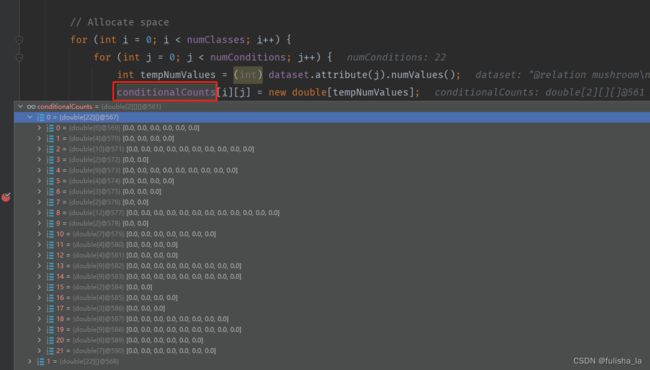Collapse the conditionalCounts root node
The image size is (650, 370).
[20, 107]
